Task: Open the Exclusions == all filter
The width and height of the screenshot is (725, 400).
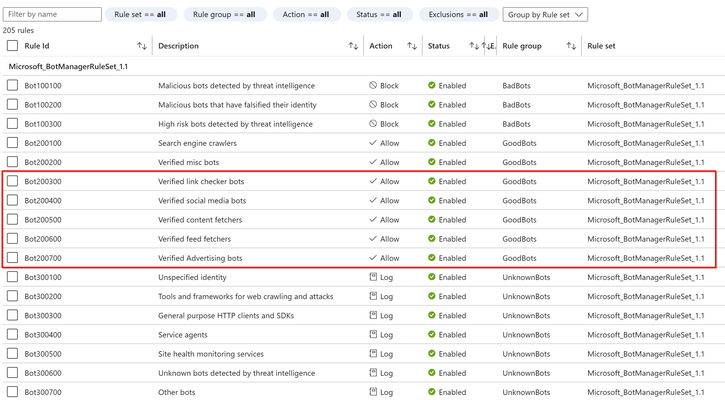Action: (x=458, y=14)
